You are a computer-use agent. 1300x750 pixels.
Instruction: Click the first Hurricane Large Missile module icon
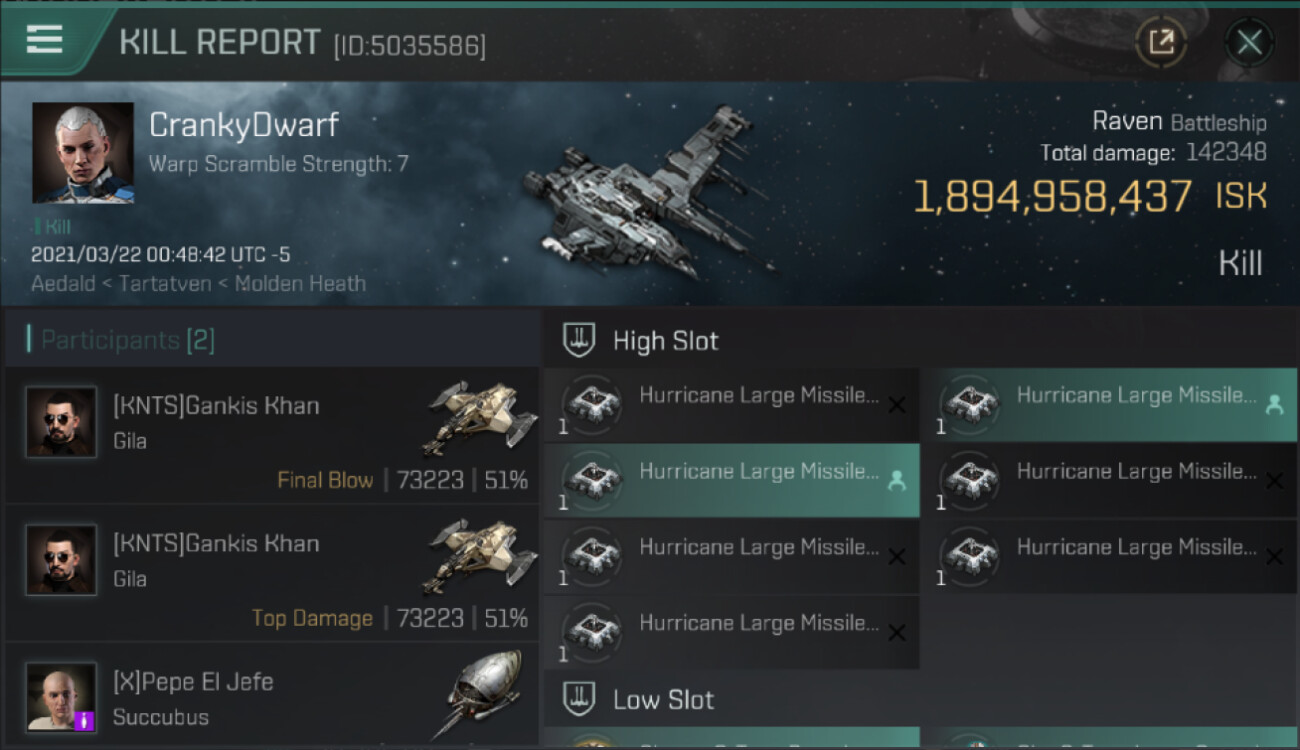(x=592, y=404)
